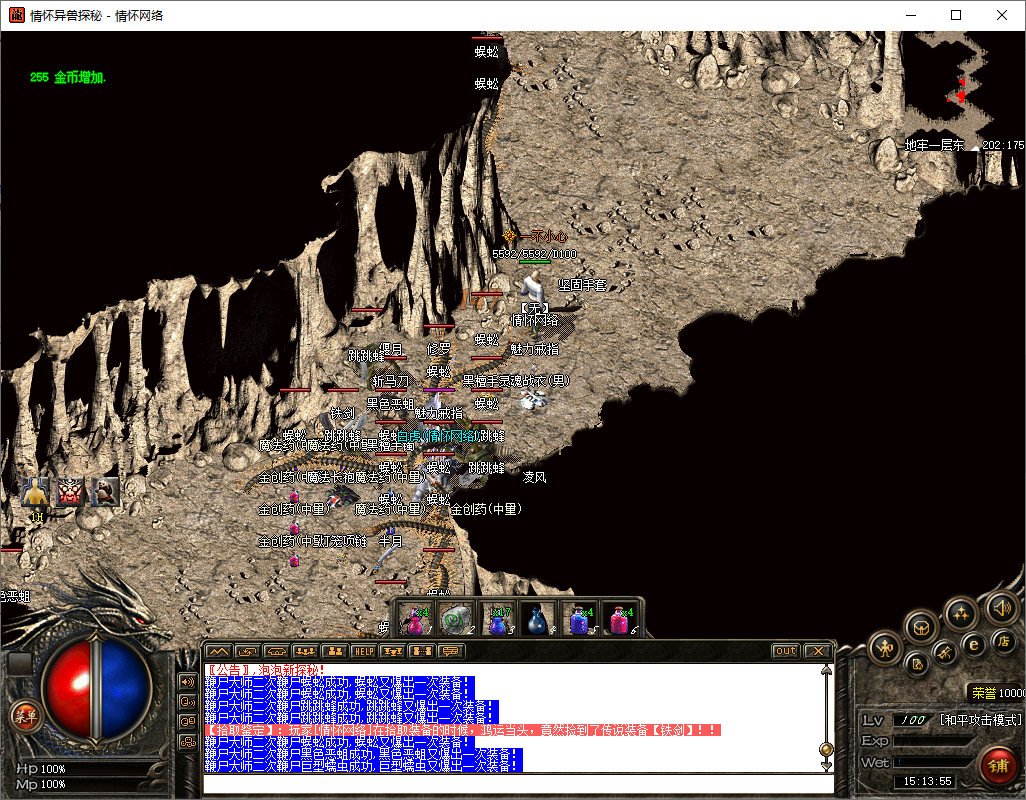
Task: Open the skills sparkle icon
Action: [x=961, y=614]
